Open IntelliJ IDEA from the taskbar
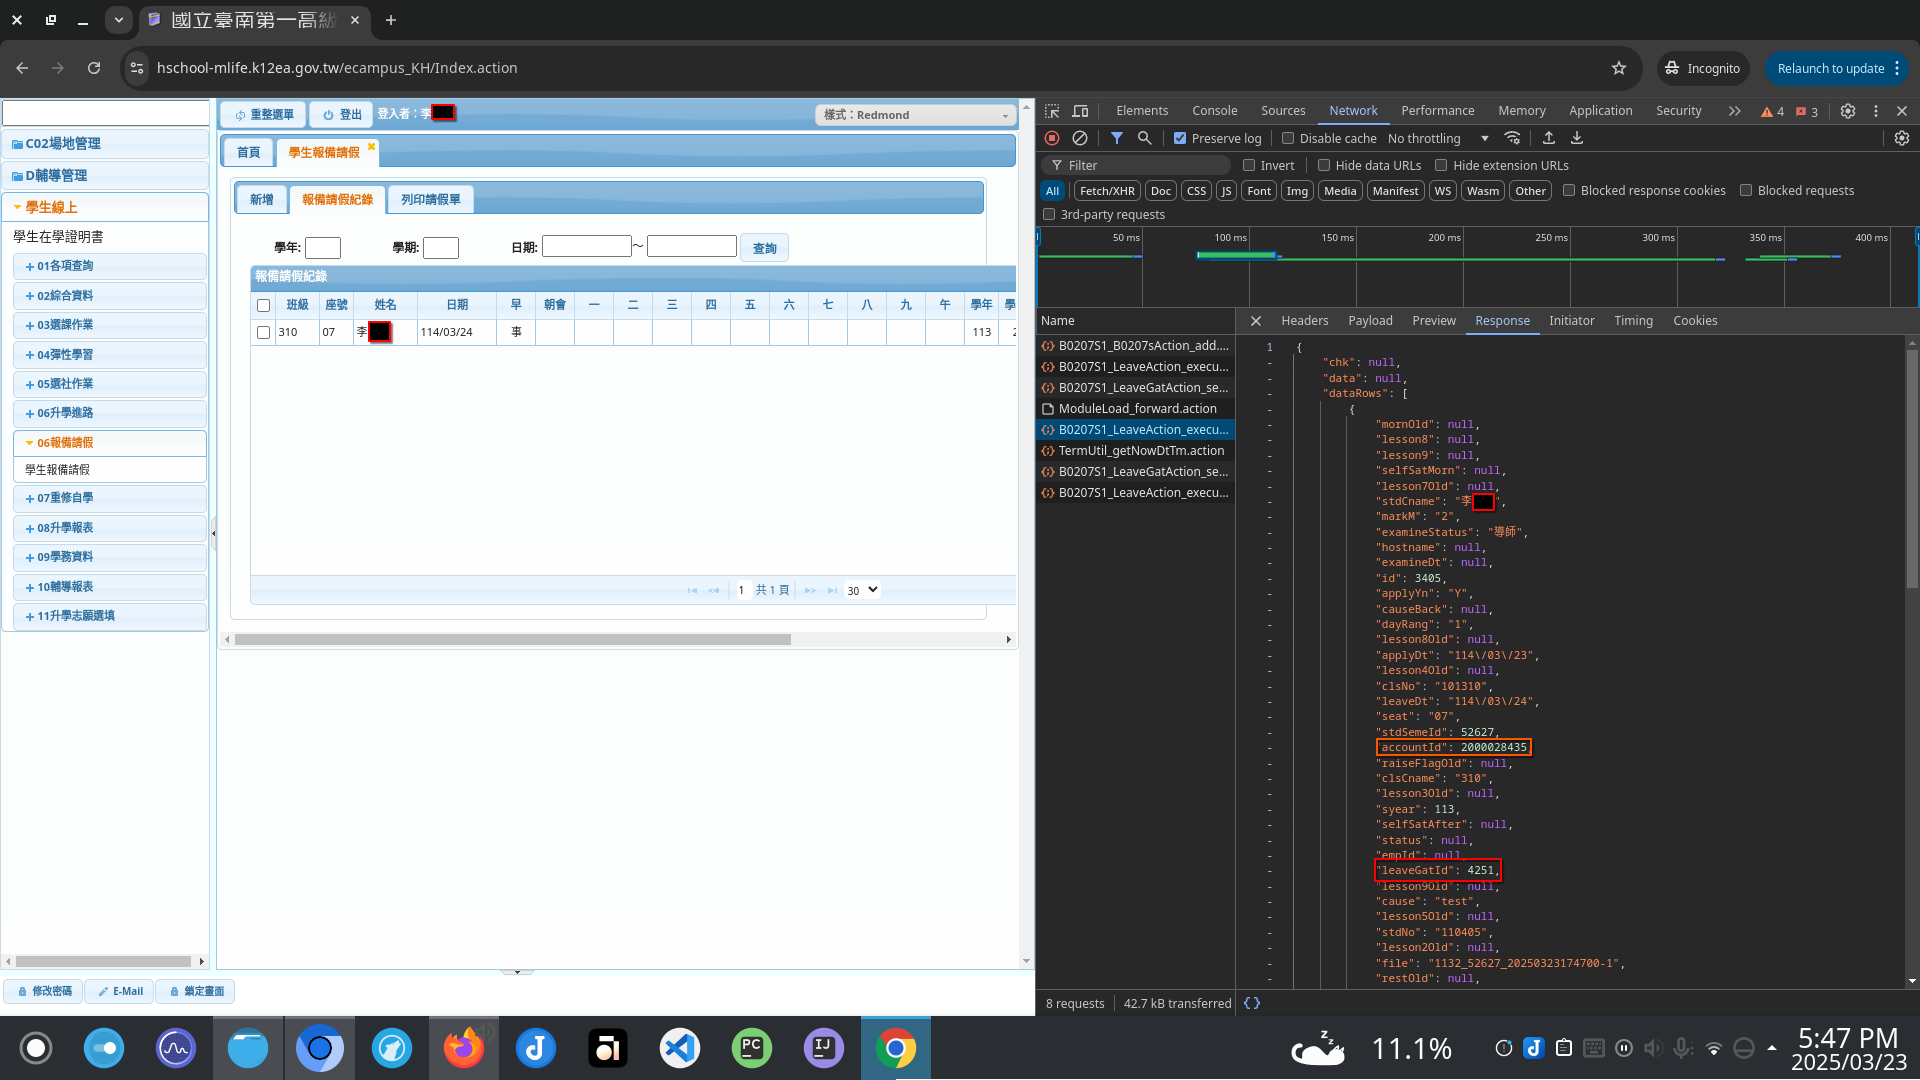 coord(824,1048)
